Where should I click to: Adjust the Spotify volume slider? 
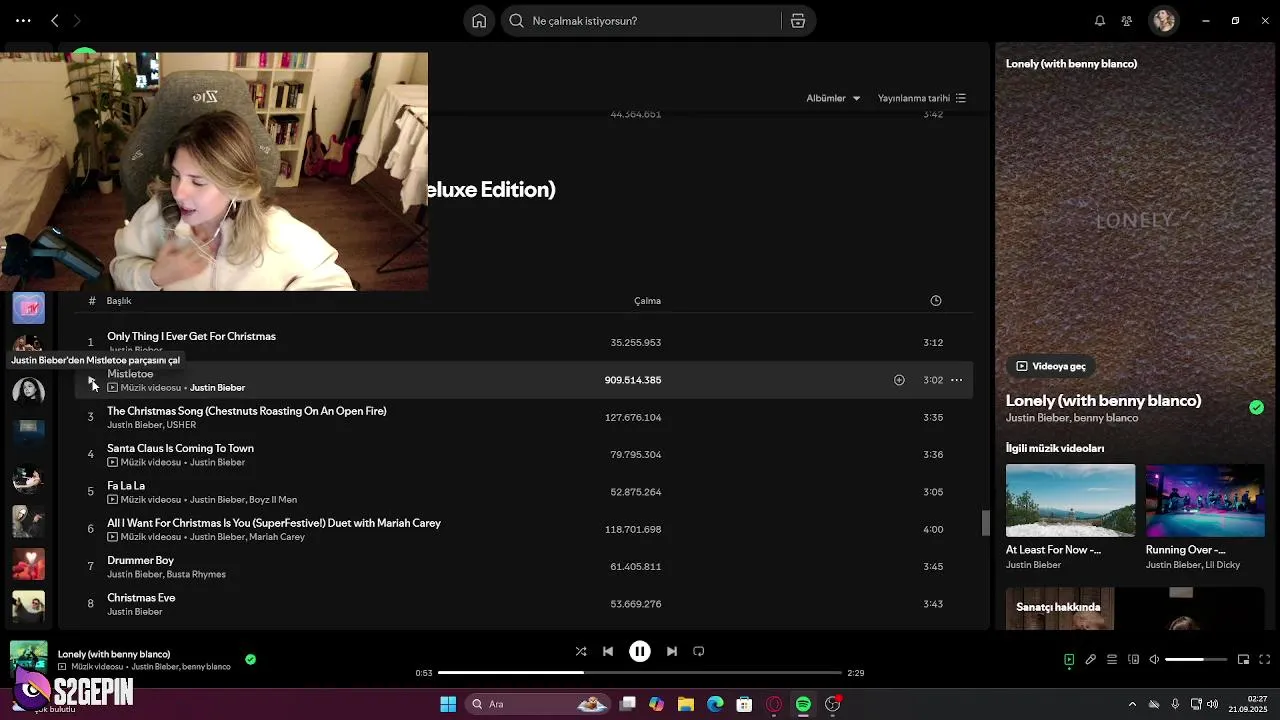(1196, 660)
